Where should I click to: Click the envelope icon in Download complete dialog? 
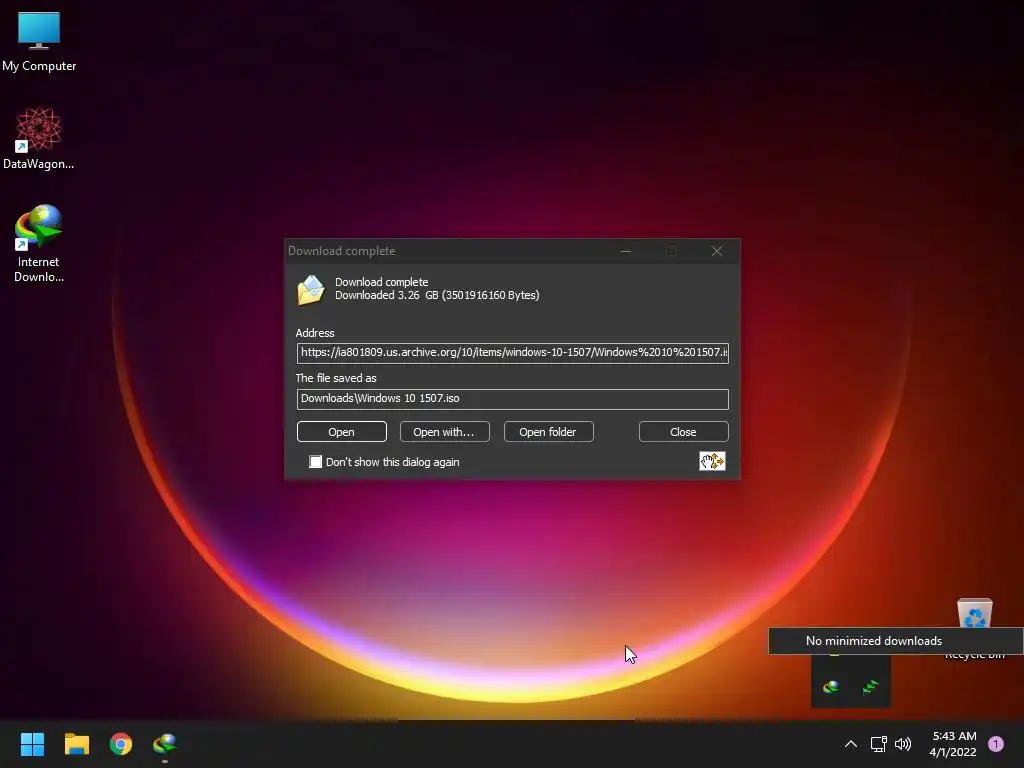point(311,289)
